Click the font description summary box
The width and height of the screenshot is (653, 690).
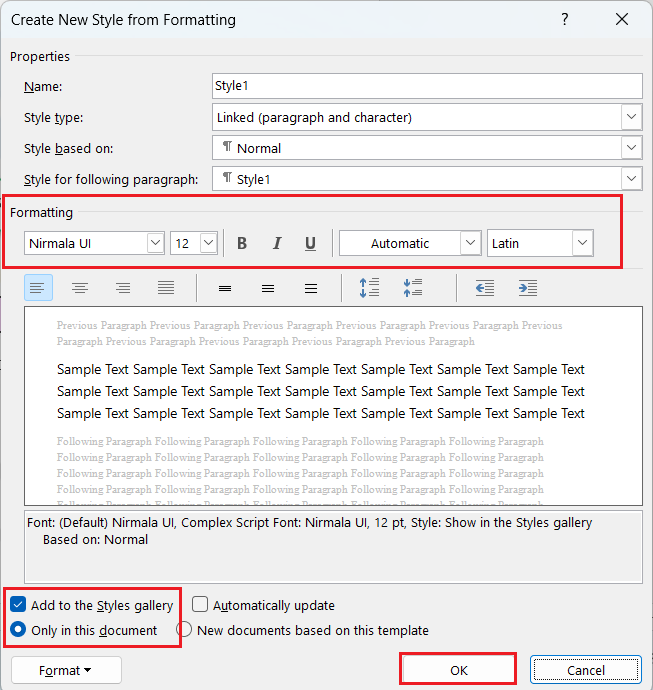click(333, 547)
